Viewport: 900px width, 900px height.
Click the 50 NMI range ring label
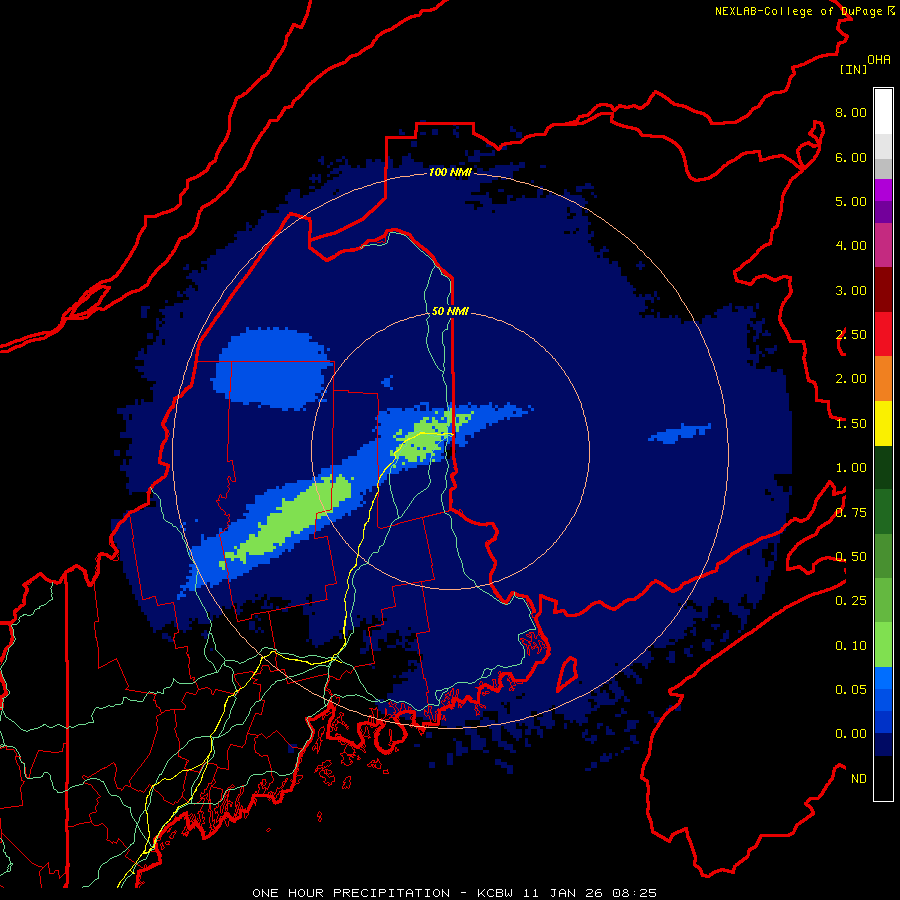pos(450,311)
